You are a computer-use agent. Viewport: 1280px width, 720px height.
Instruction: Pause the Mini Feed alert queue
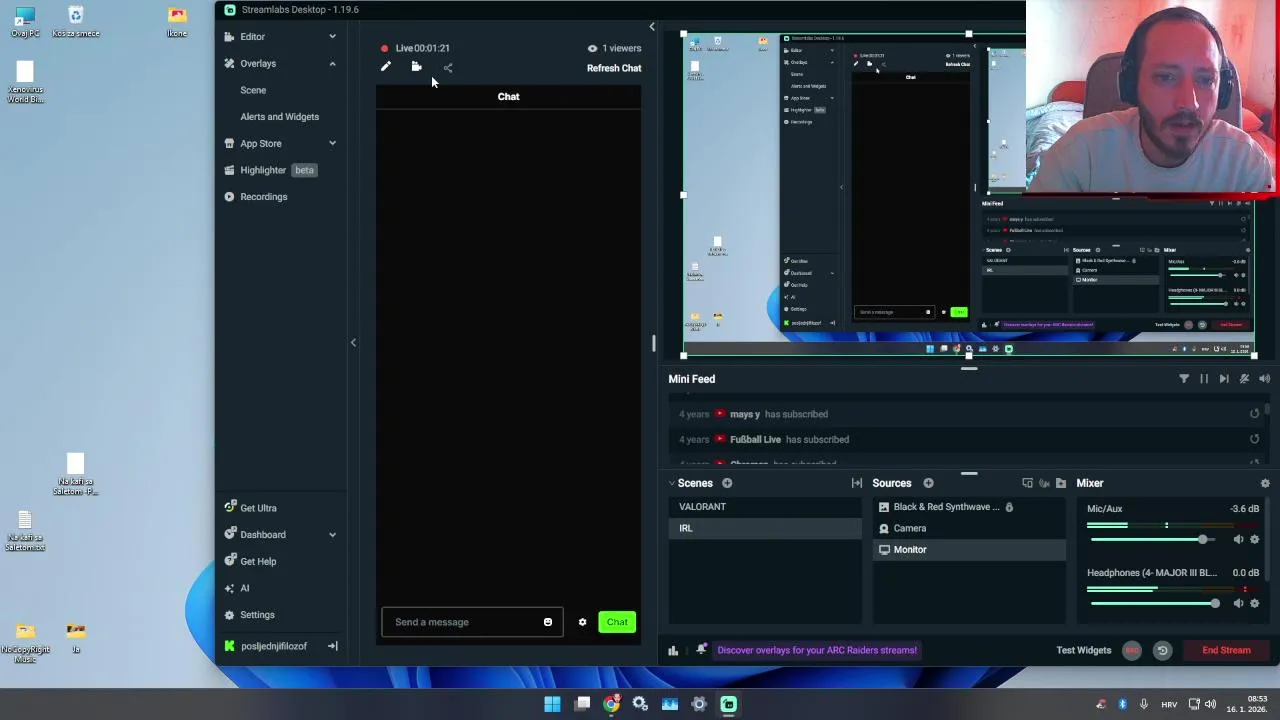[1204, 379]
